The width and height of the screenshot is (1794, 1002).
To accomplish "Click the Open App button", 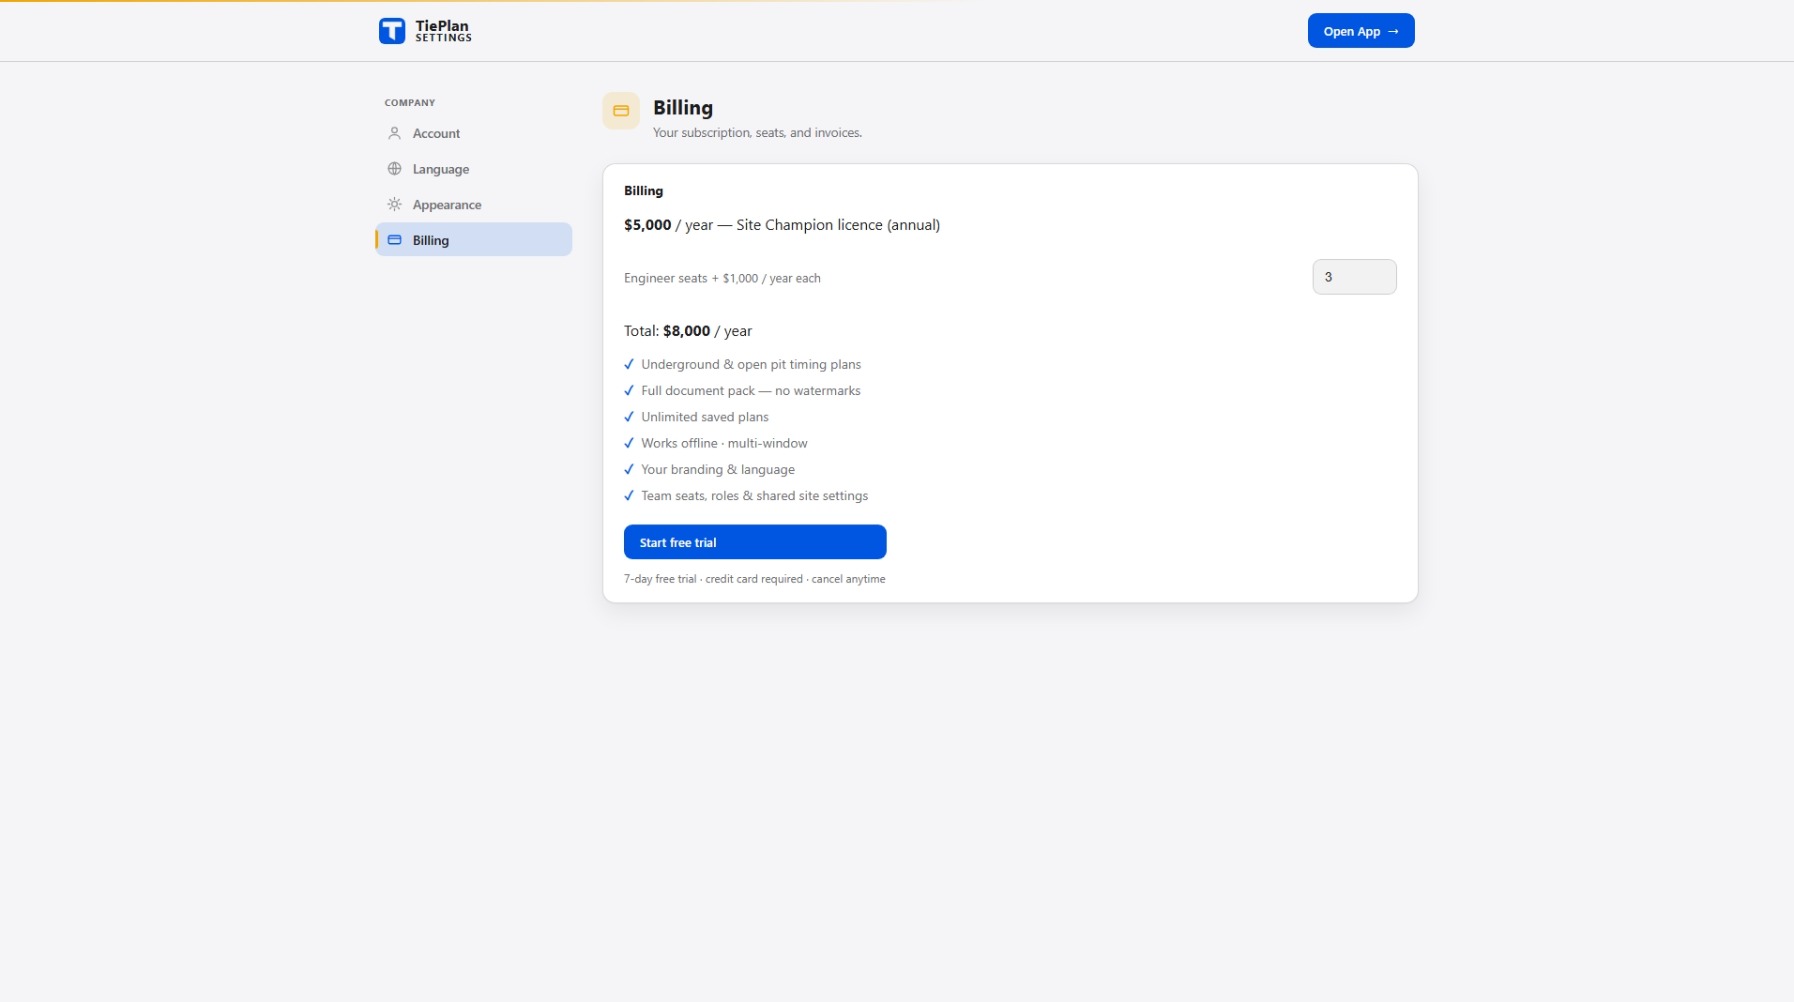I will pyautogui.click(x=1360, y=31).
